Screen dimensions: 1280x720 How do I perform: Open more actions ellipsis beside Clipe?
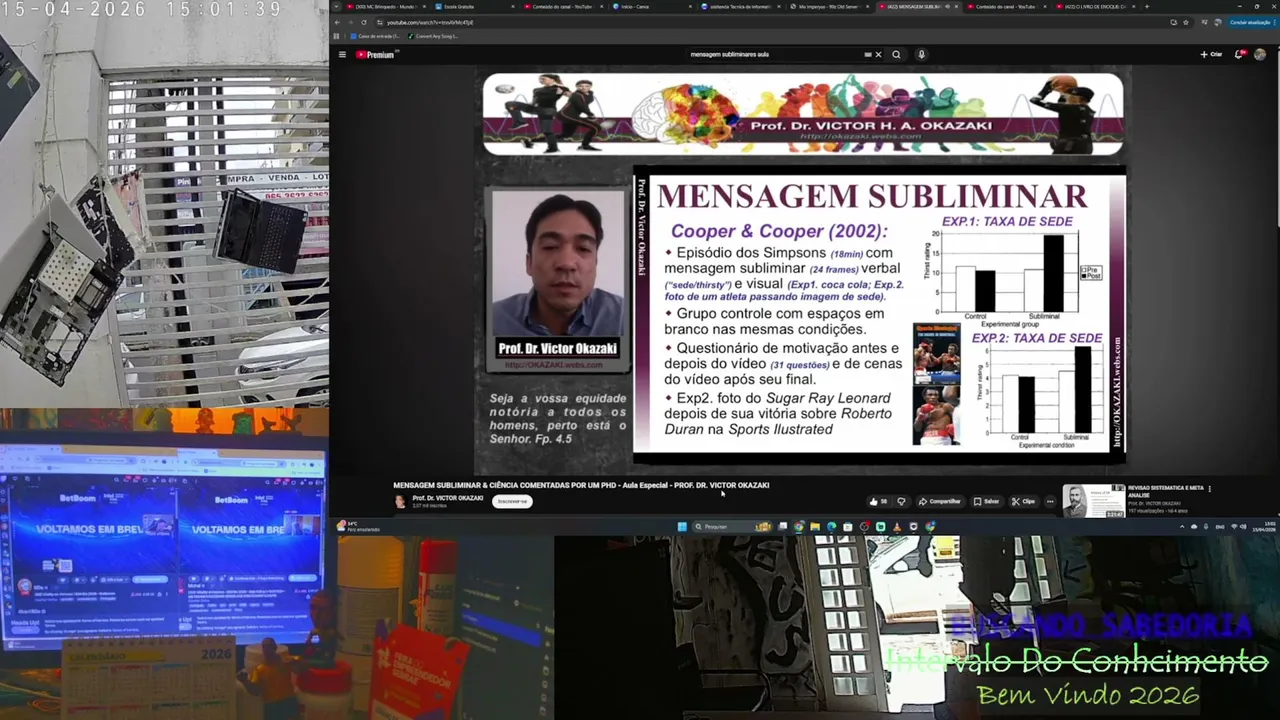1050,501
